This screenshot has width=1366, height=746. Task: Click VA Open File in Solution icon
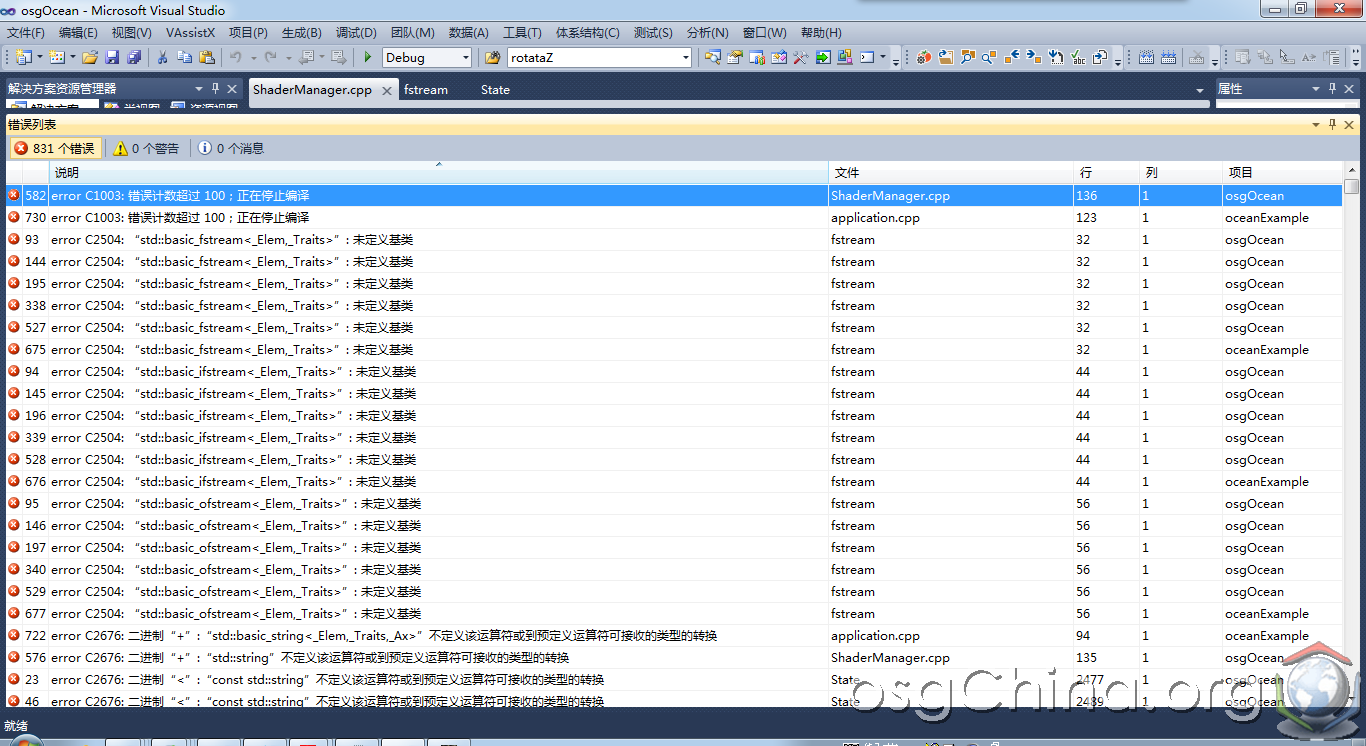click(x=945, y=57)
